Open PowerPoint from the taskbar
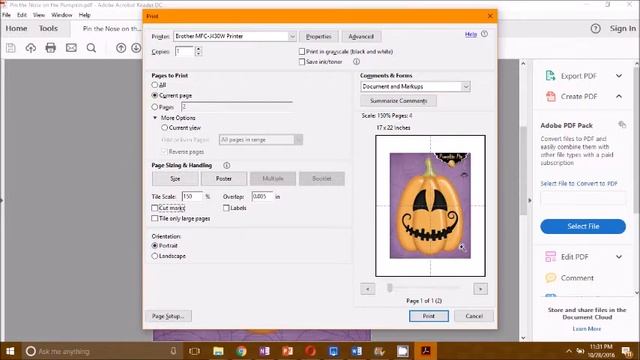 pyautogui.click(x=287, y=351)
